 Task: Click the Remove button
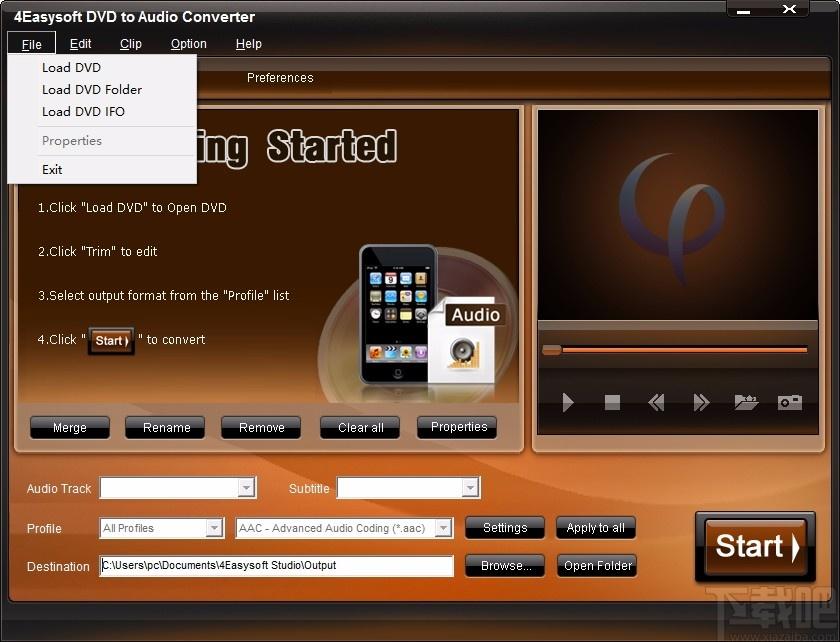[261, 428]
